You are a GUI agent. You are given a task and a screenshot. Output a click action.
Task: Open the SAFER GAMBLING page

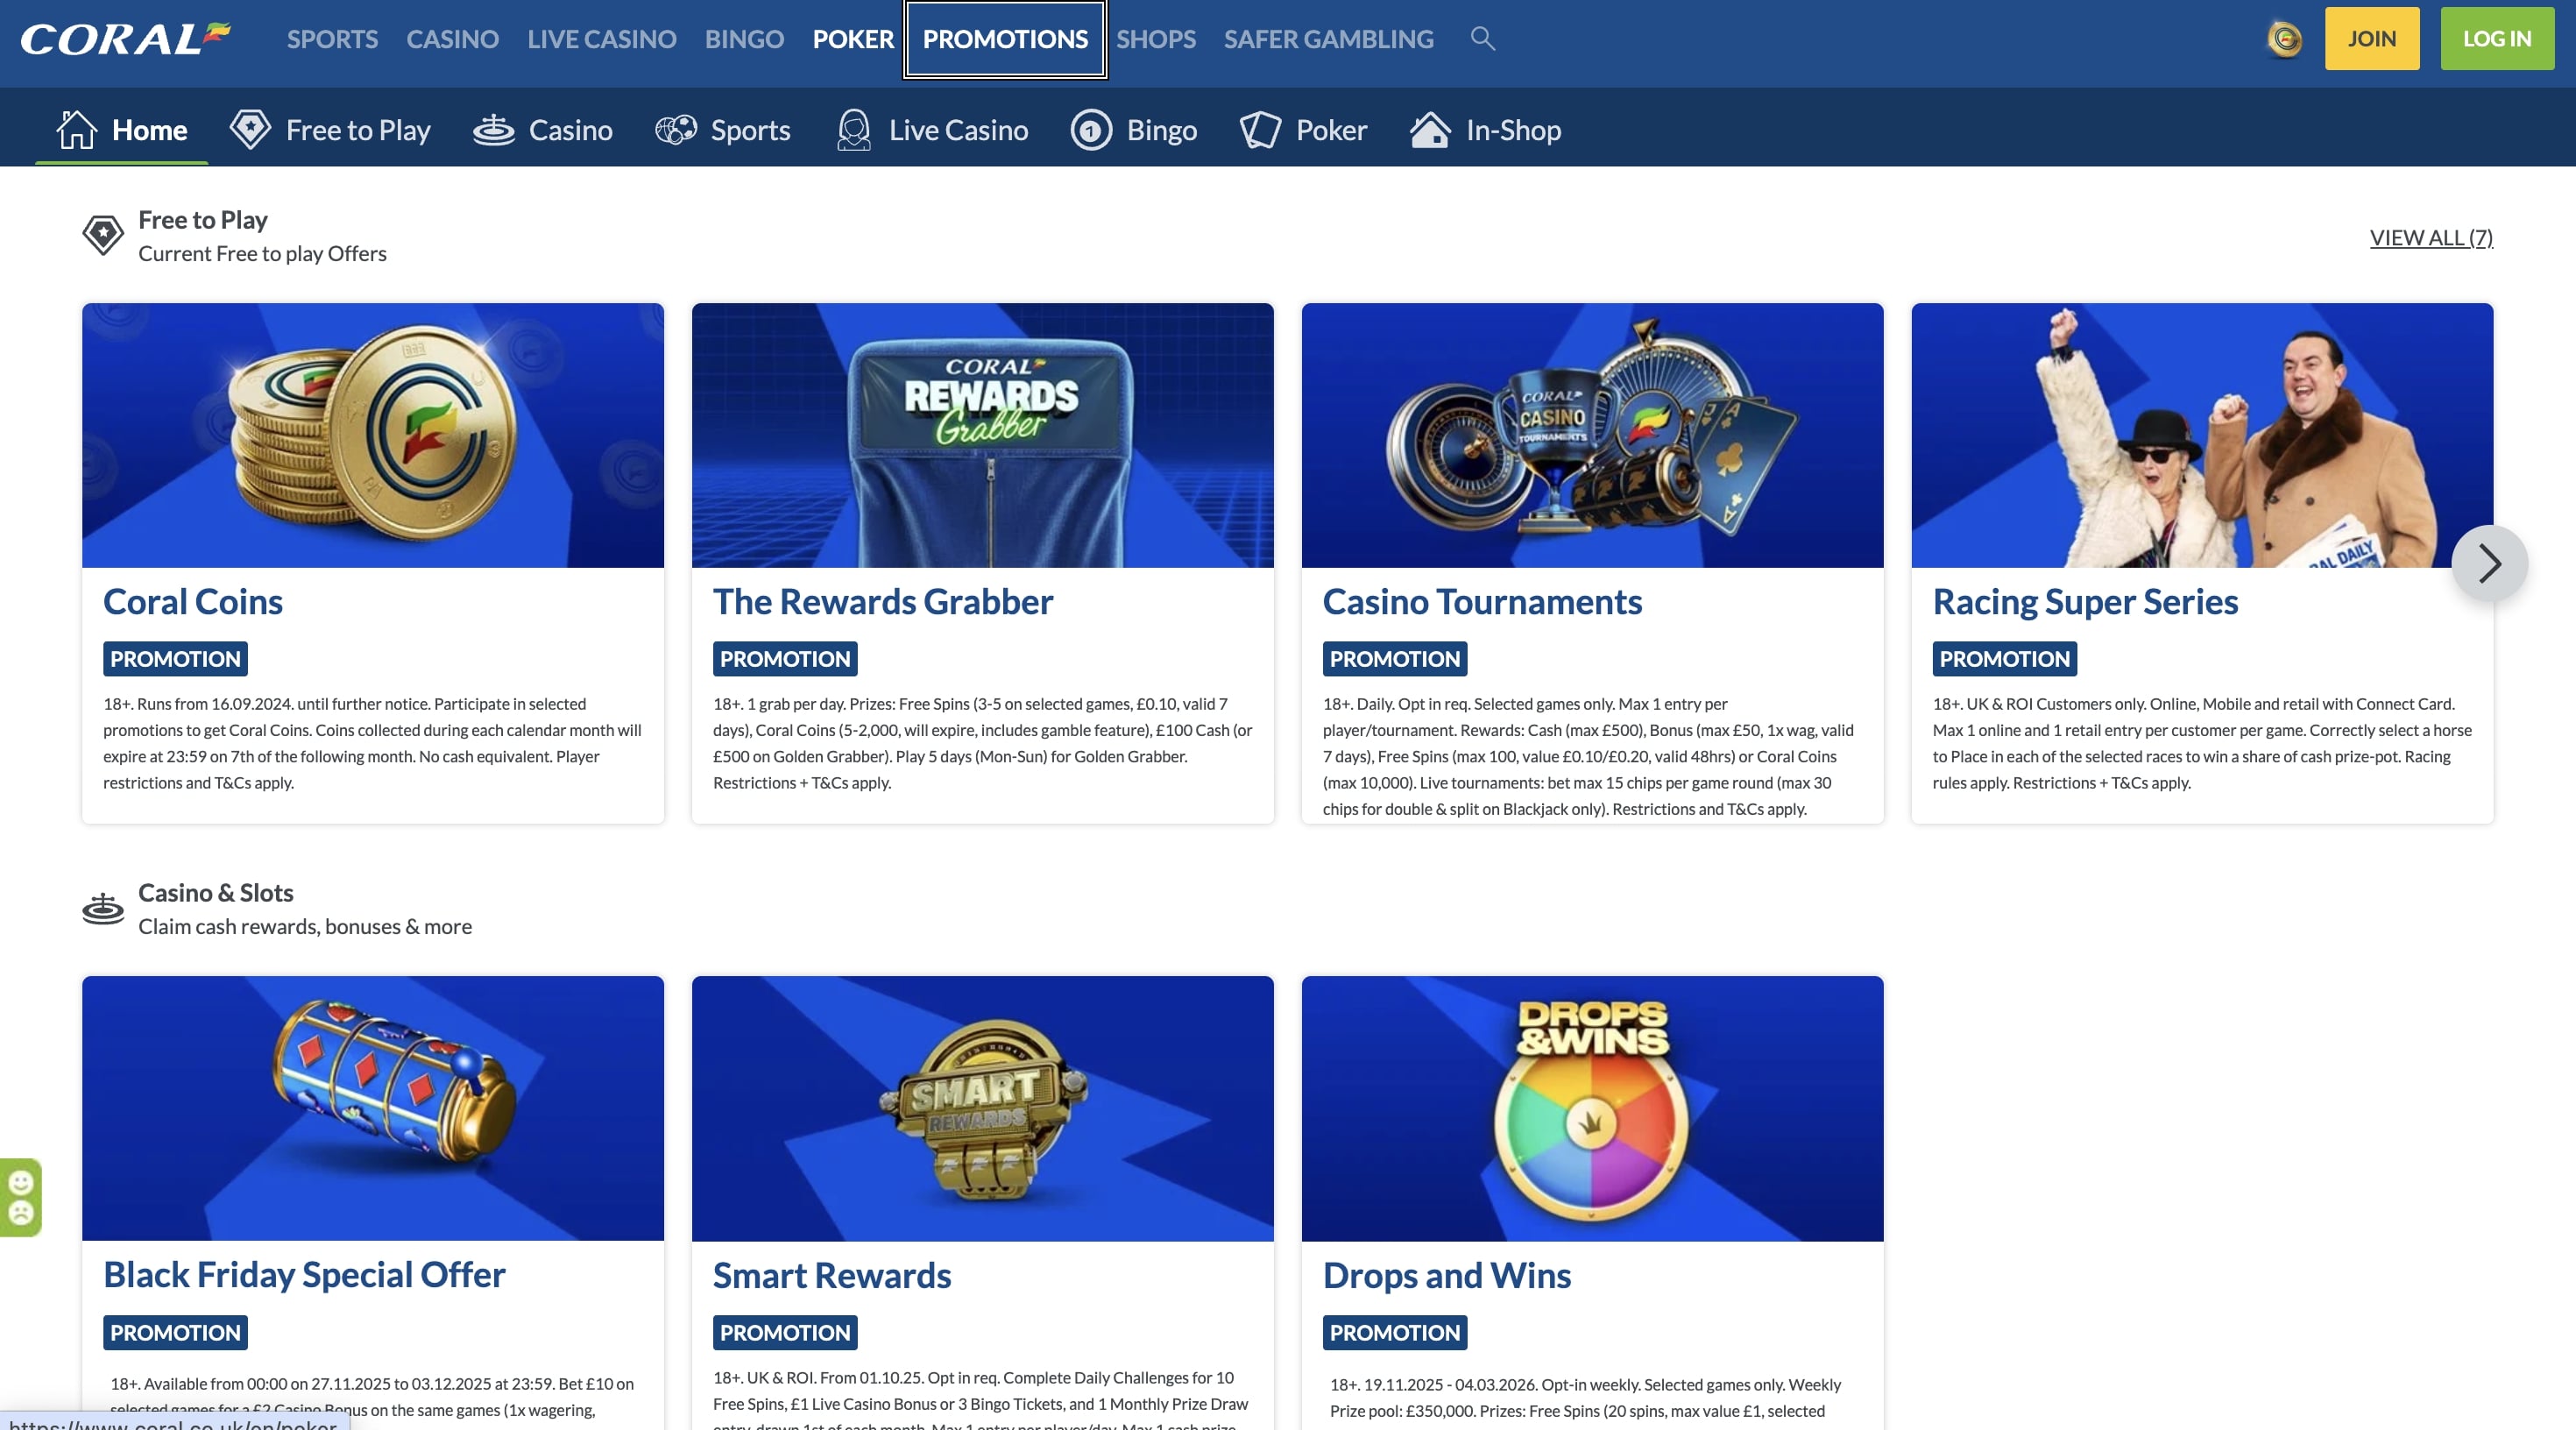tap(1328, 39)
